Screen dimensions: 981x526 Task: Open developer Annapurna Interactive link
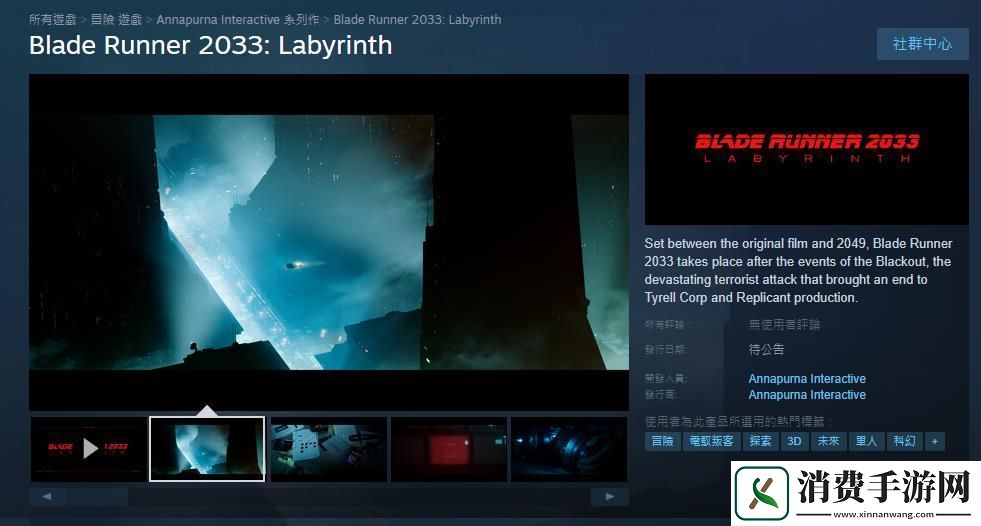pyautogui.click(x=807, y=378)
